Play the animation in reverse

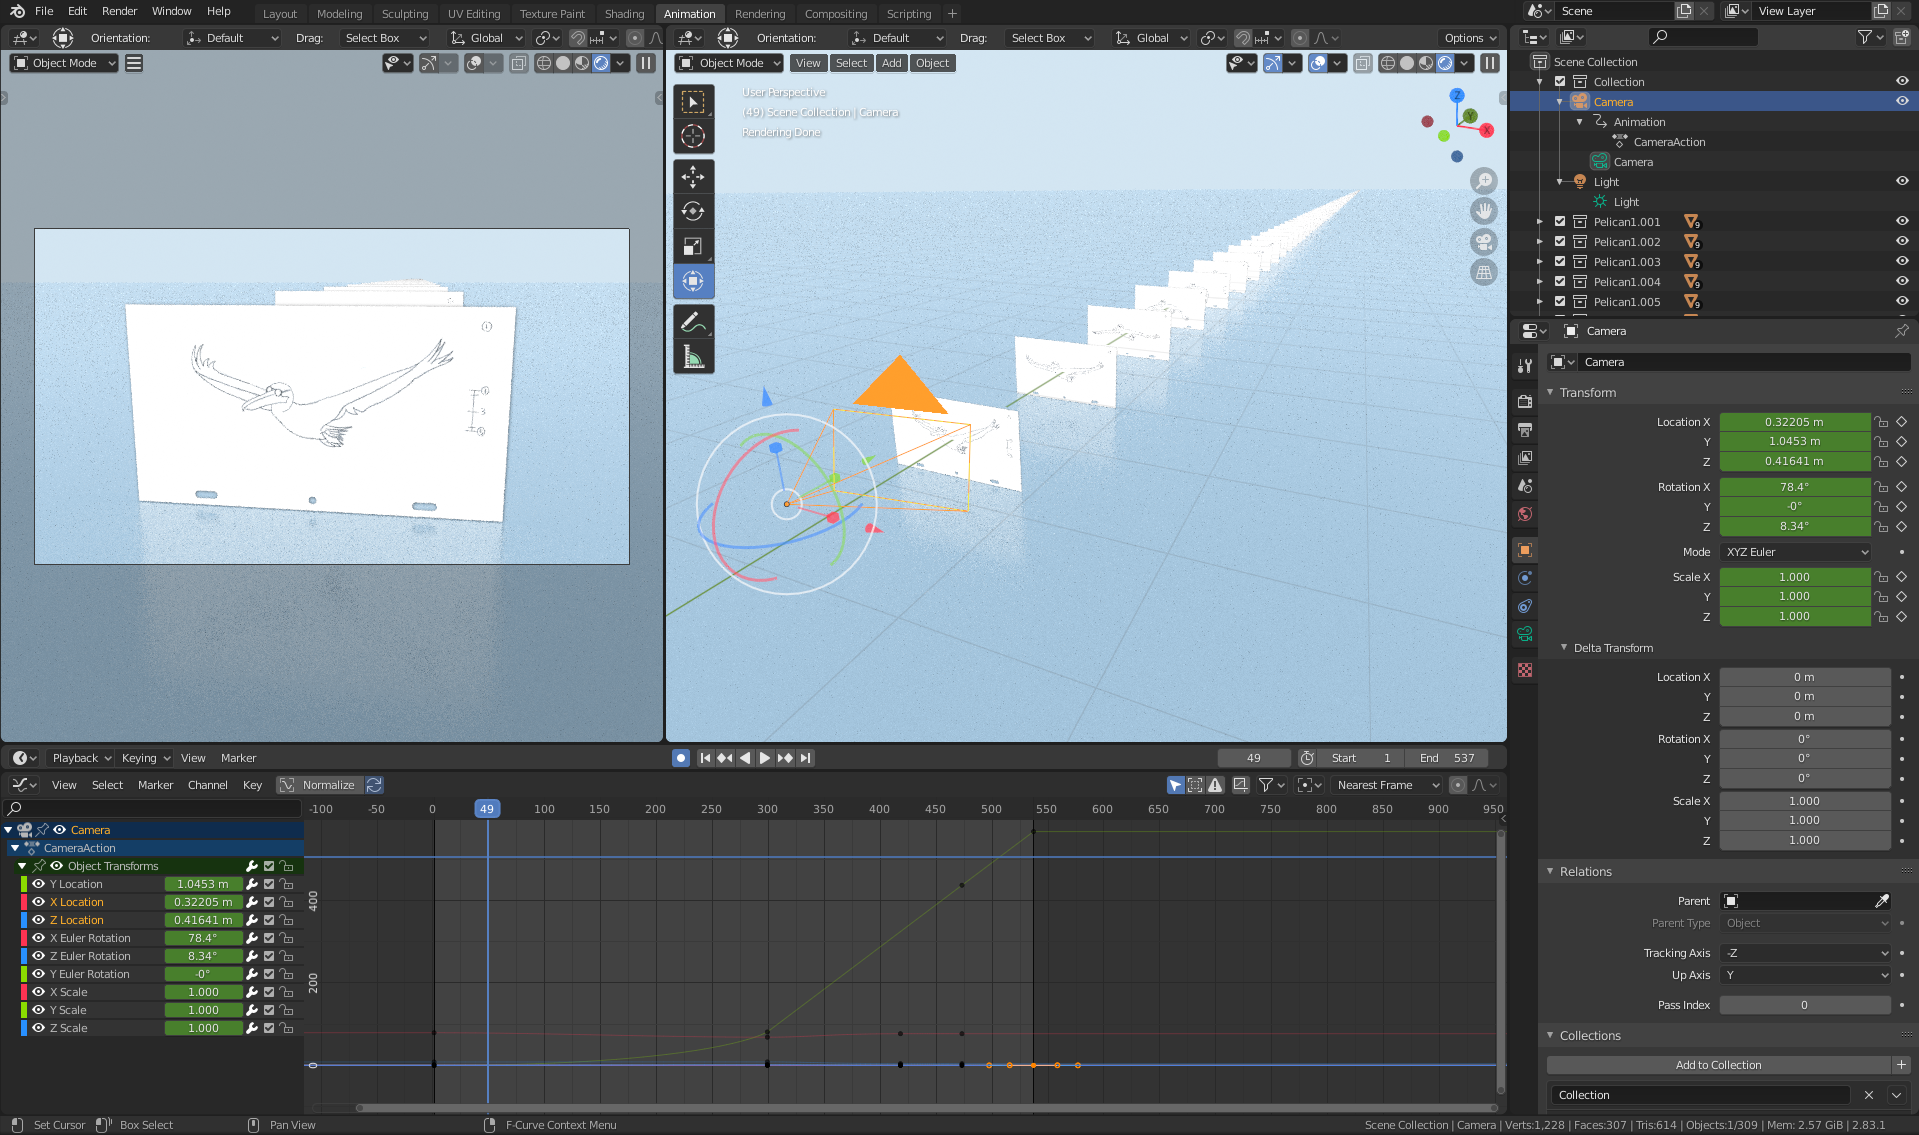pos(745,758)
